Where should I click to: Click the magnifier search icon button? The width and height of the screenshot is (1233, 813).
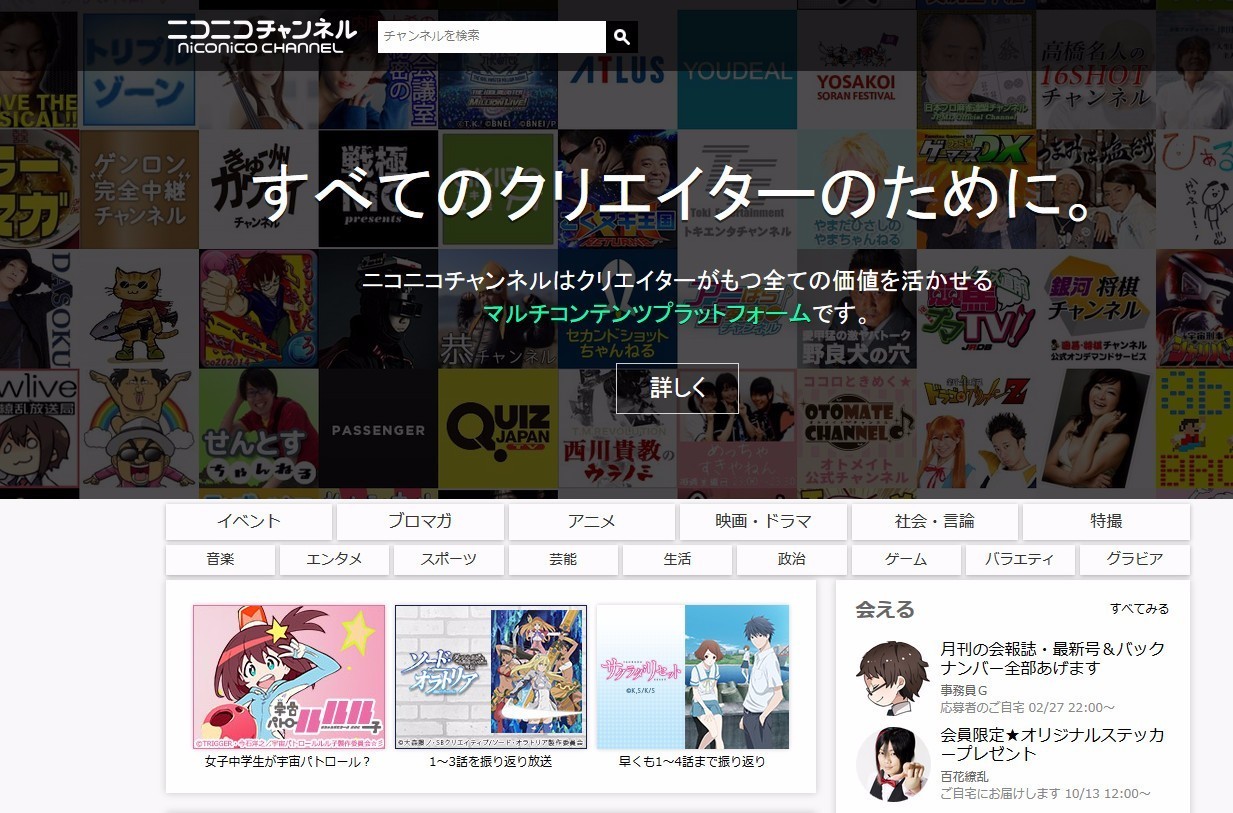click(622, 37)
